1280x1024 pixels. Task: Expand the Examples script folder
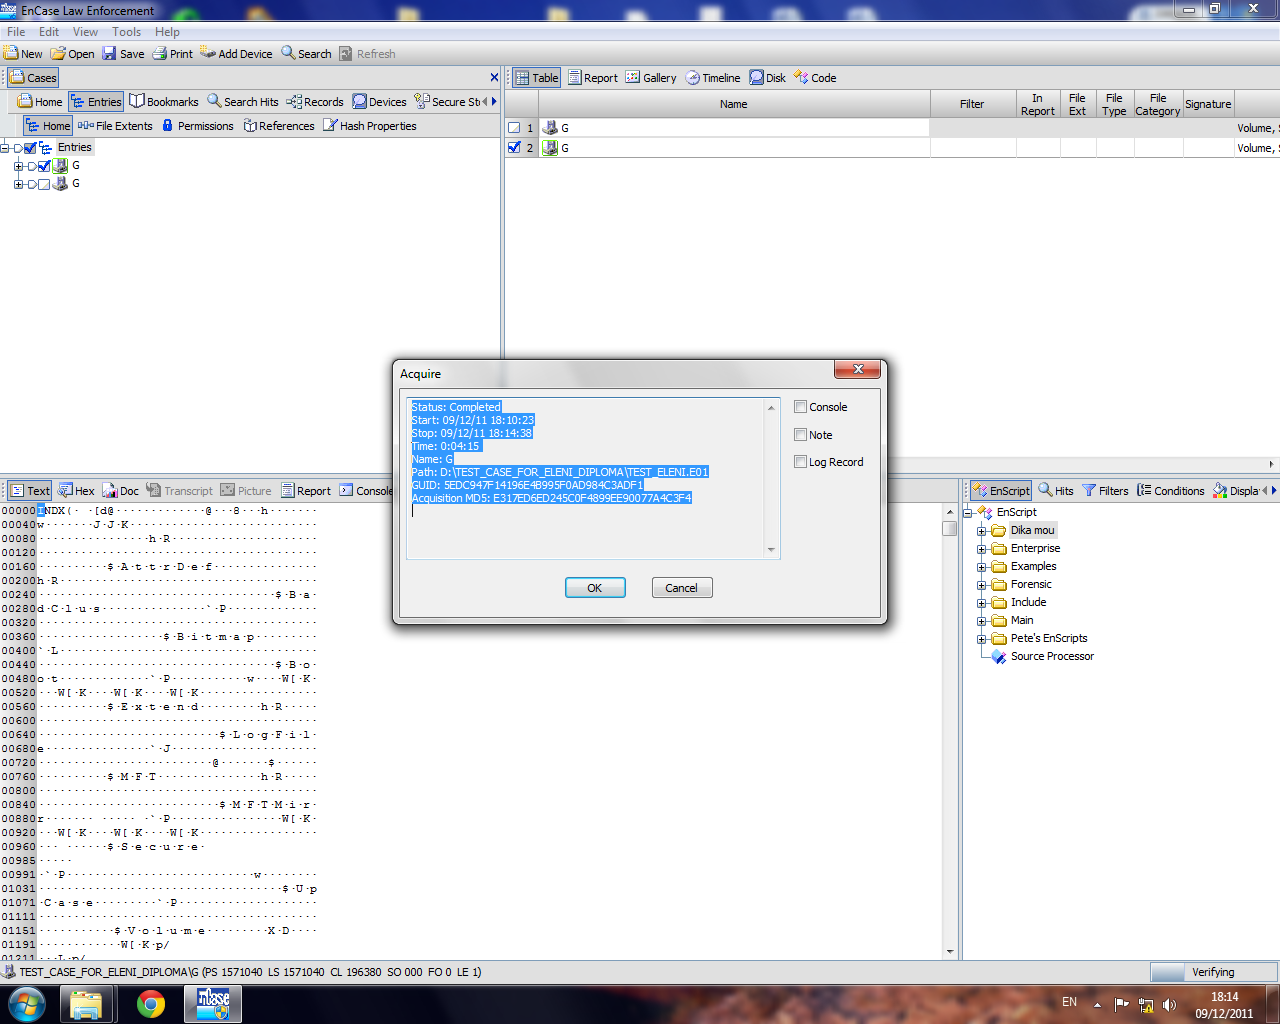[x=982, y=567]
